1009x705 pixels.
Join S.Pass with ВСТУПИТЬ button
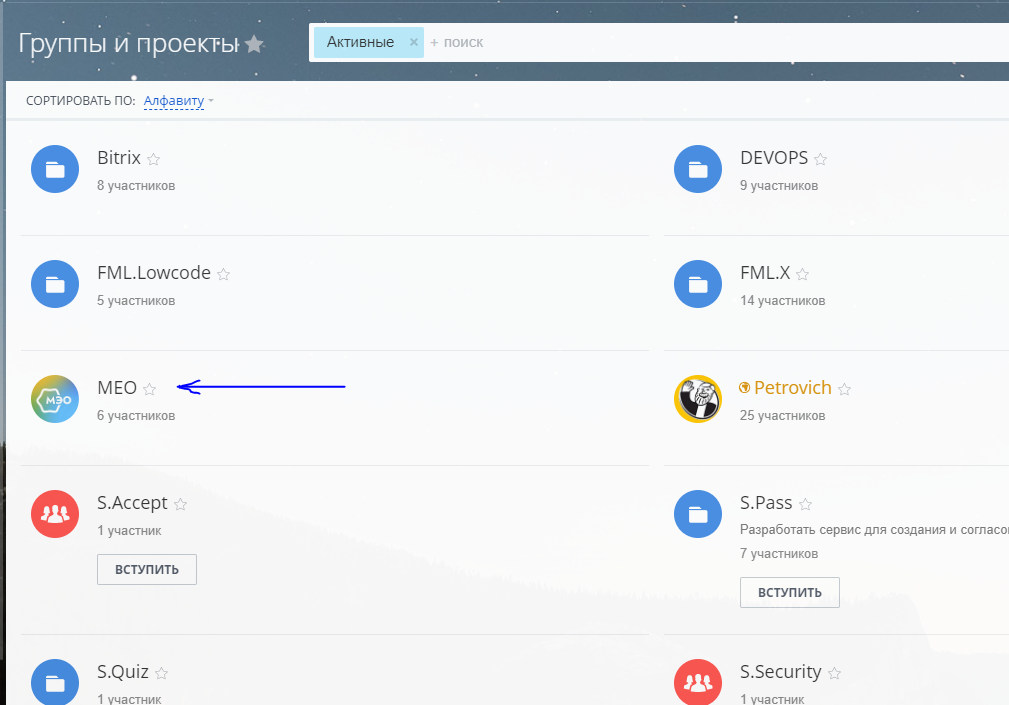click(790, 592)
